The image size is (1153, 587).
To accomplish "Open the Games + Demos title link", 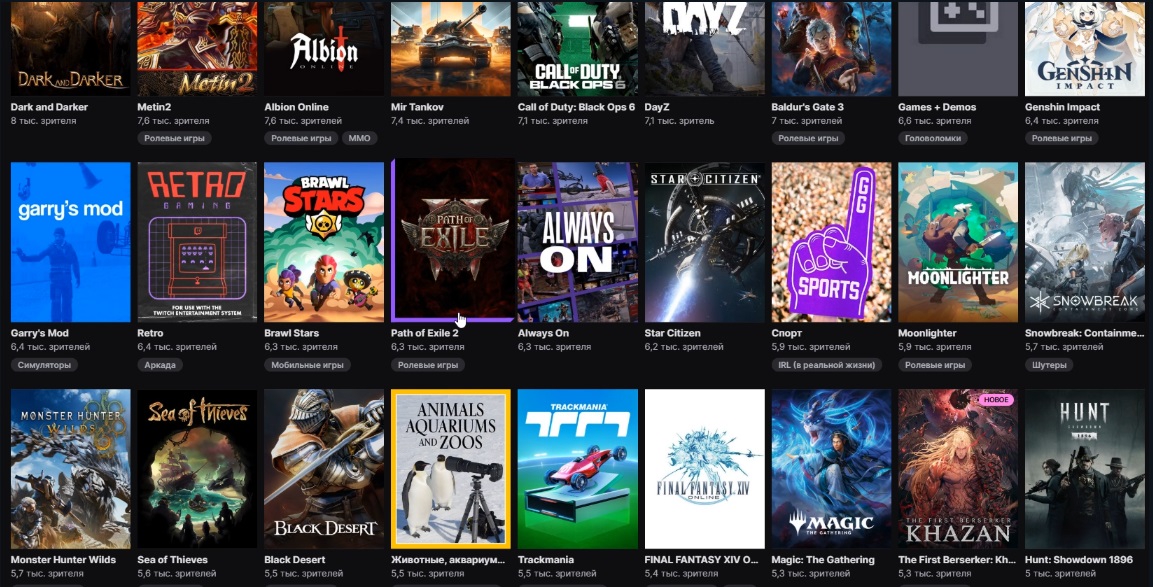I will pyautogui.click(x=937, y=107).
